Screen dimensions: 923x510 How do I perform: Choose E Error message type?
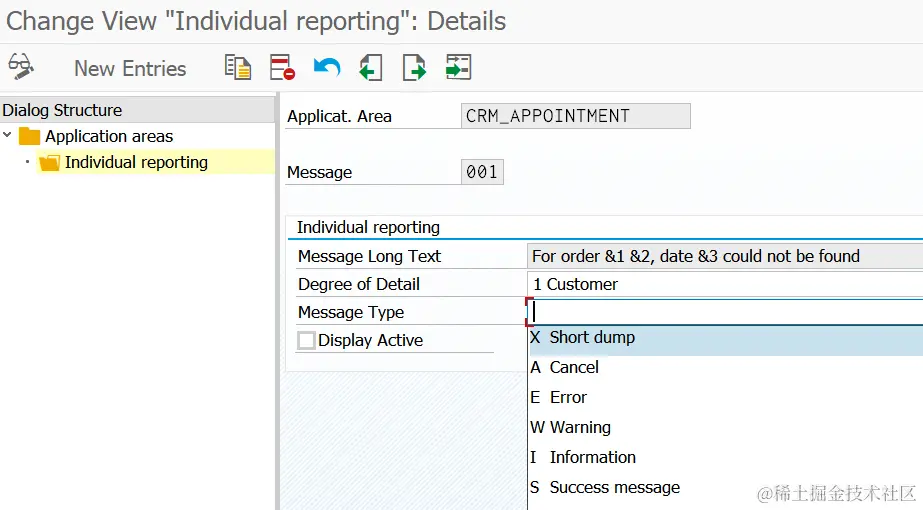click(x=726, y=398)
